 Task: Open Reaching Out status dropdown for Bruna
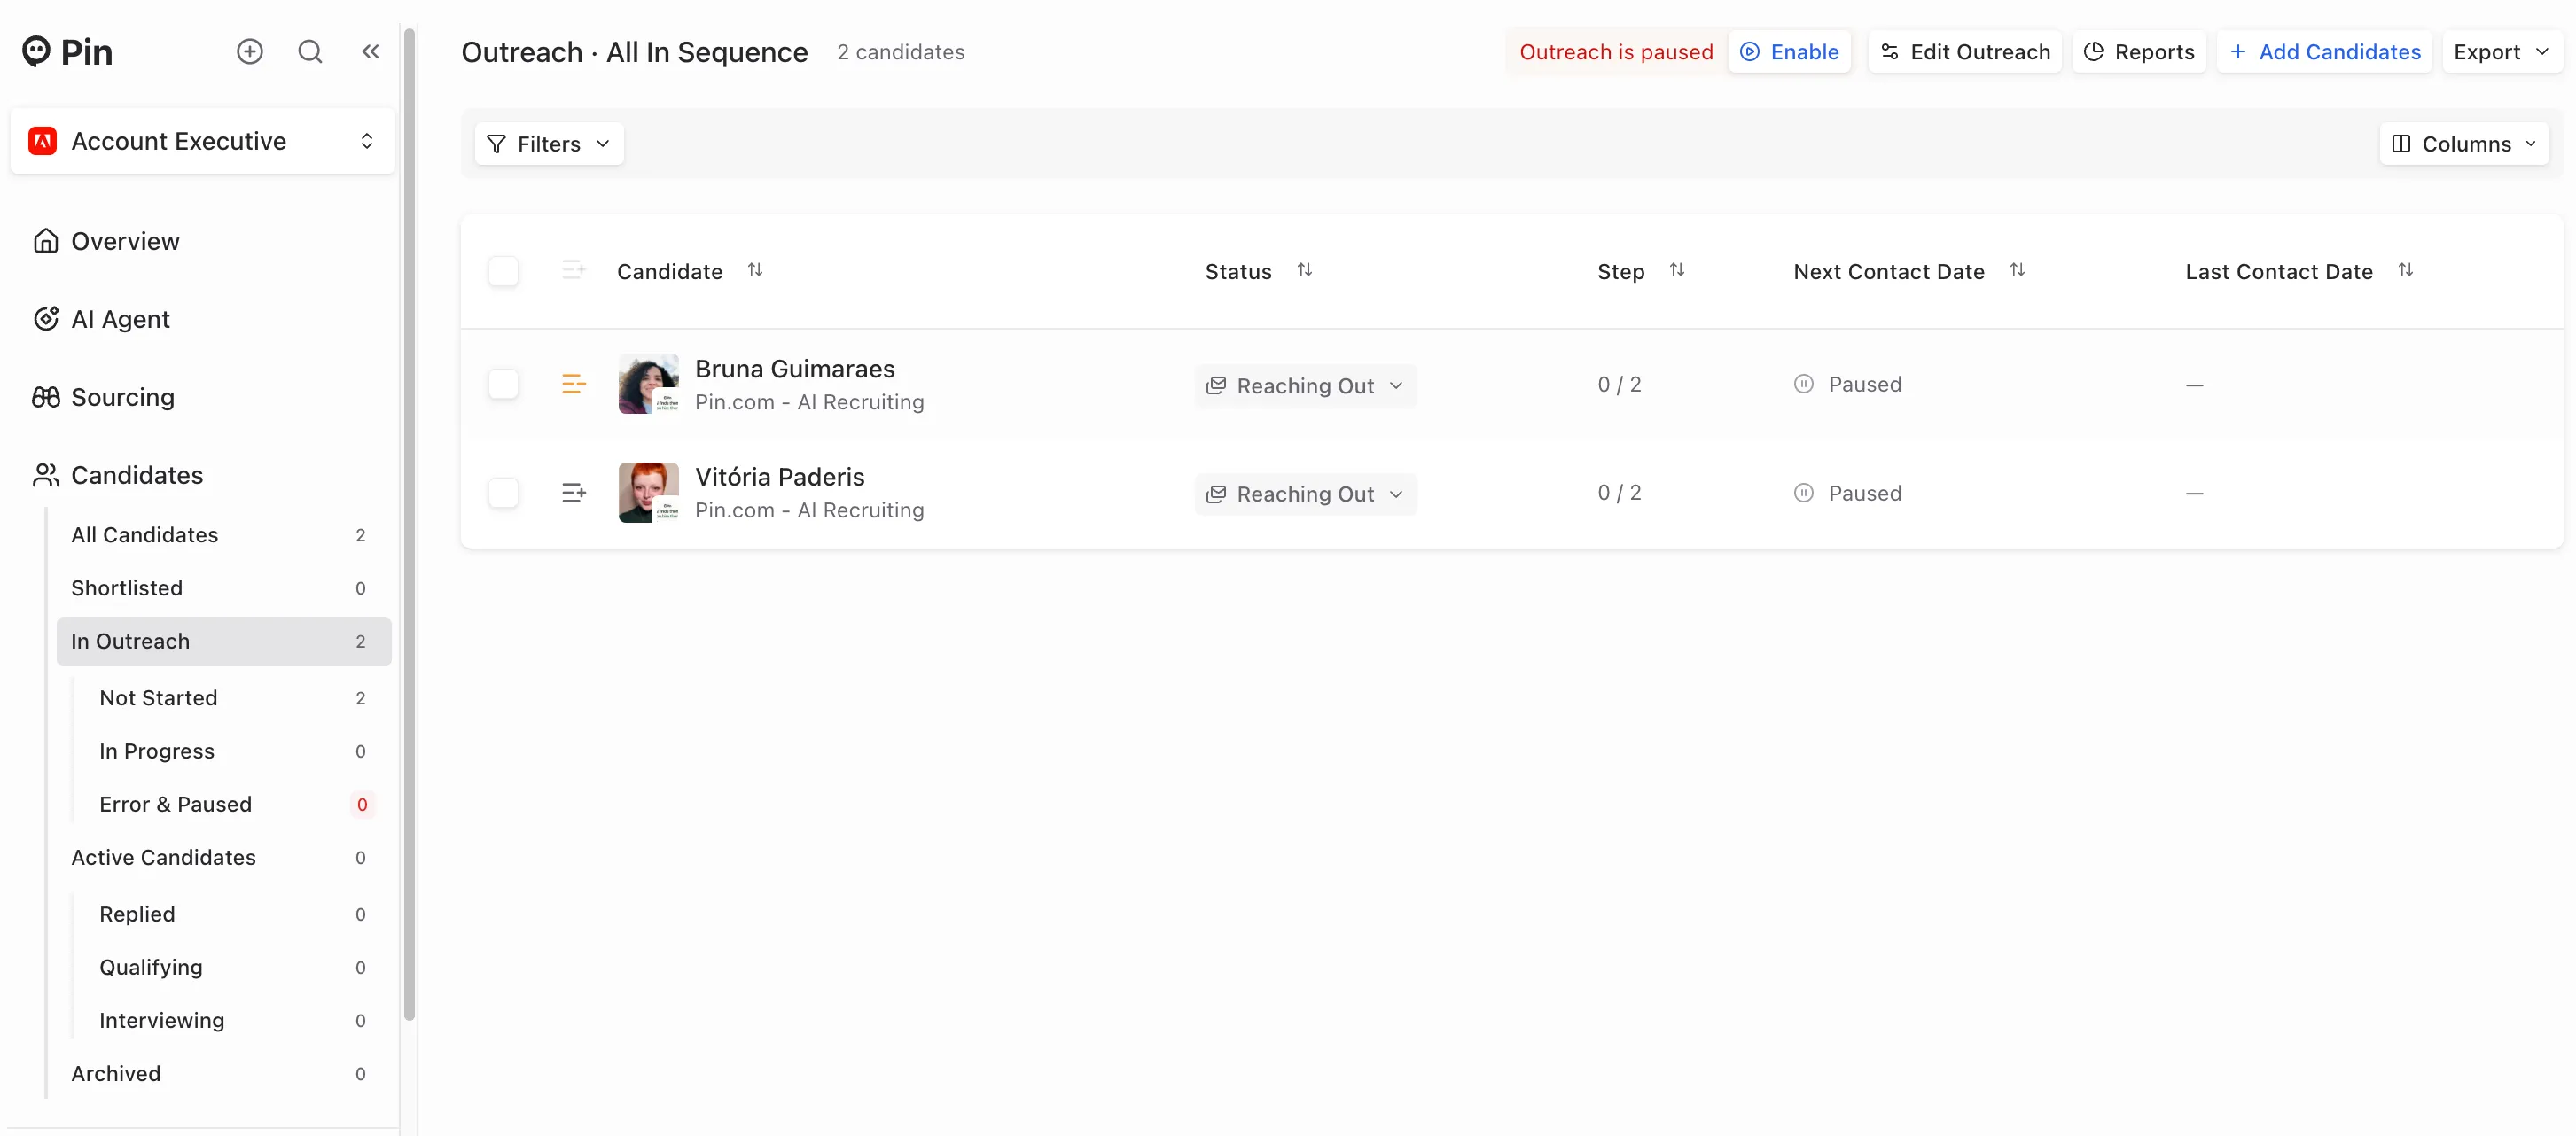[1305, 386]
